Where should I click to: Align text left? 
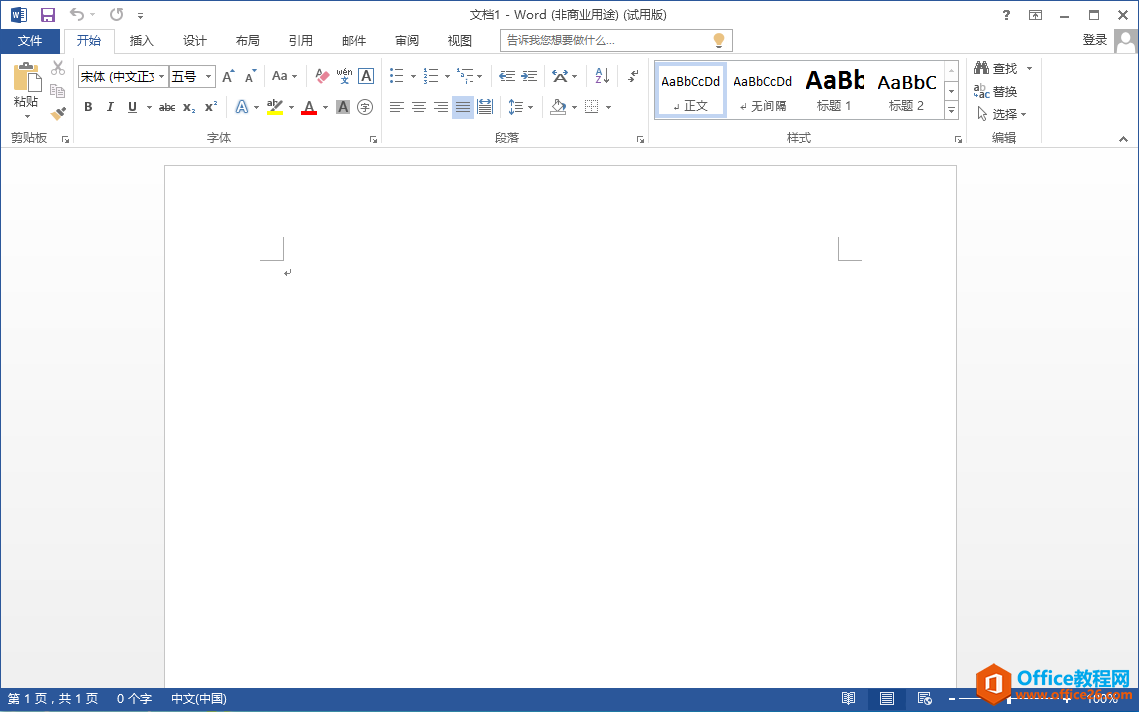[x=397, y=107]
